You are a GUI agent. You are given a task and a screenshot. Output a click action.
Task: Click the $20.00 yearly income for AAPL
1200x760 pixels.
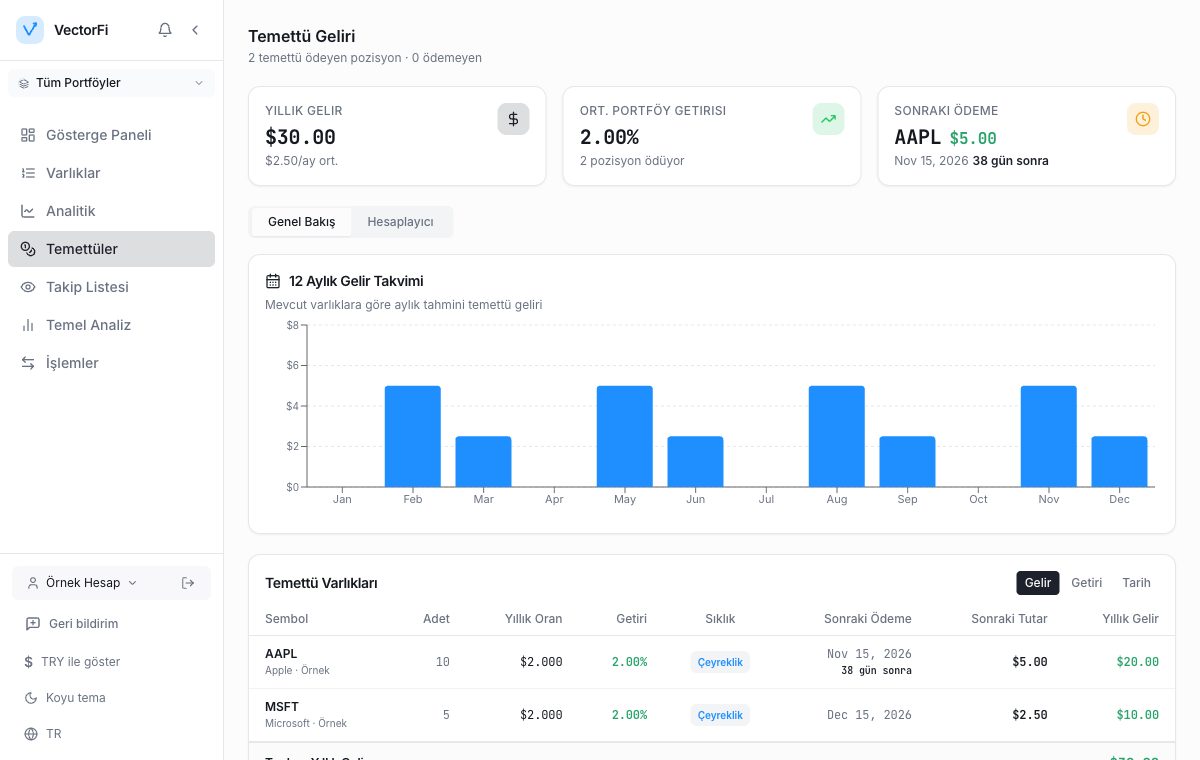1138,662
